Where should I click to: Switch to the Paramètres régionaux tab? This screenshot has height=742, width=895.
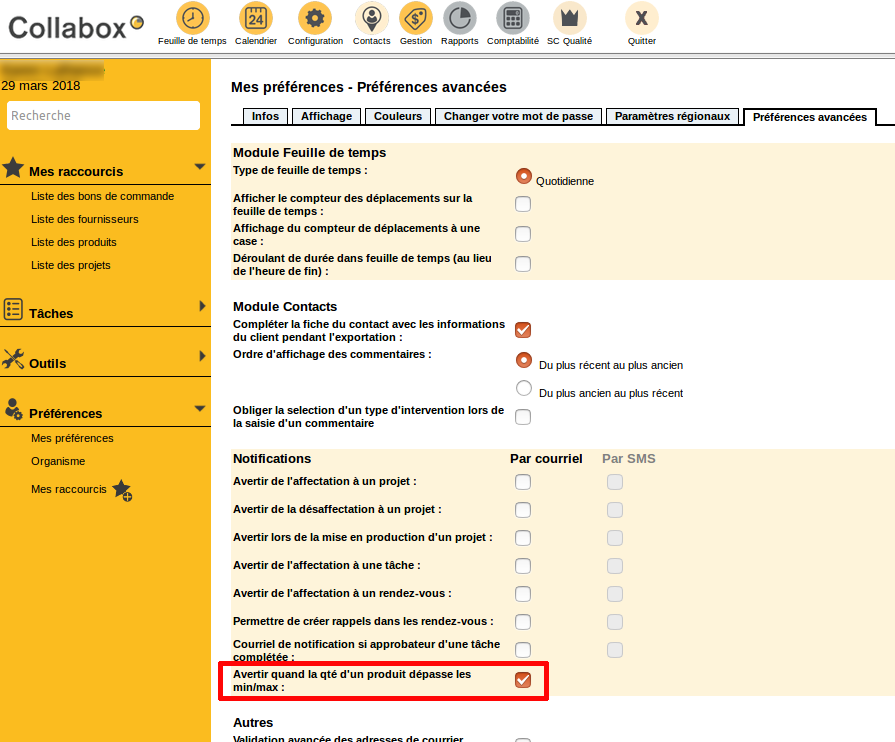pos(674,116)
